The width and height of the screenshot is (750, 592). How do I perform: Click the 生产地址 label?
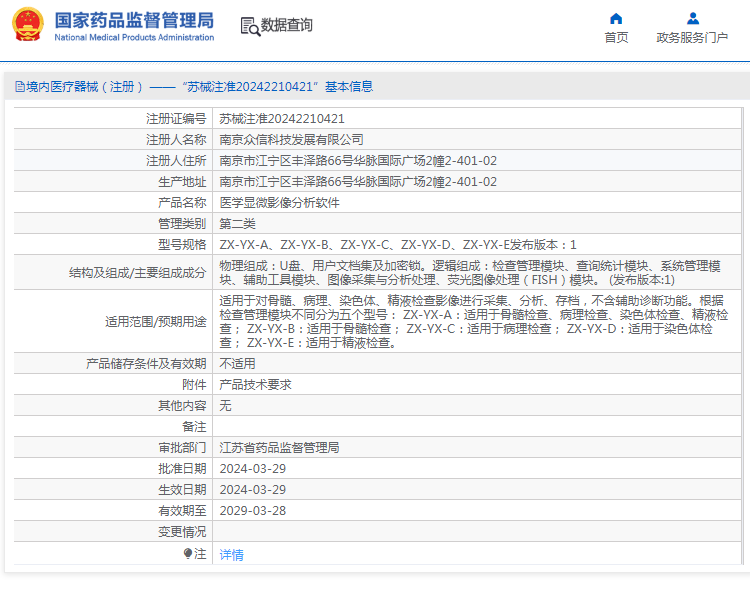click(x=182, y=182)
